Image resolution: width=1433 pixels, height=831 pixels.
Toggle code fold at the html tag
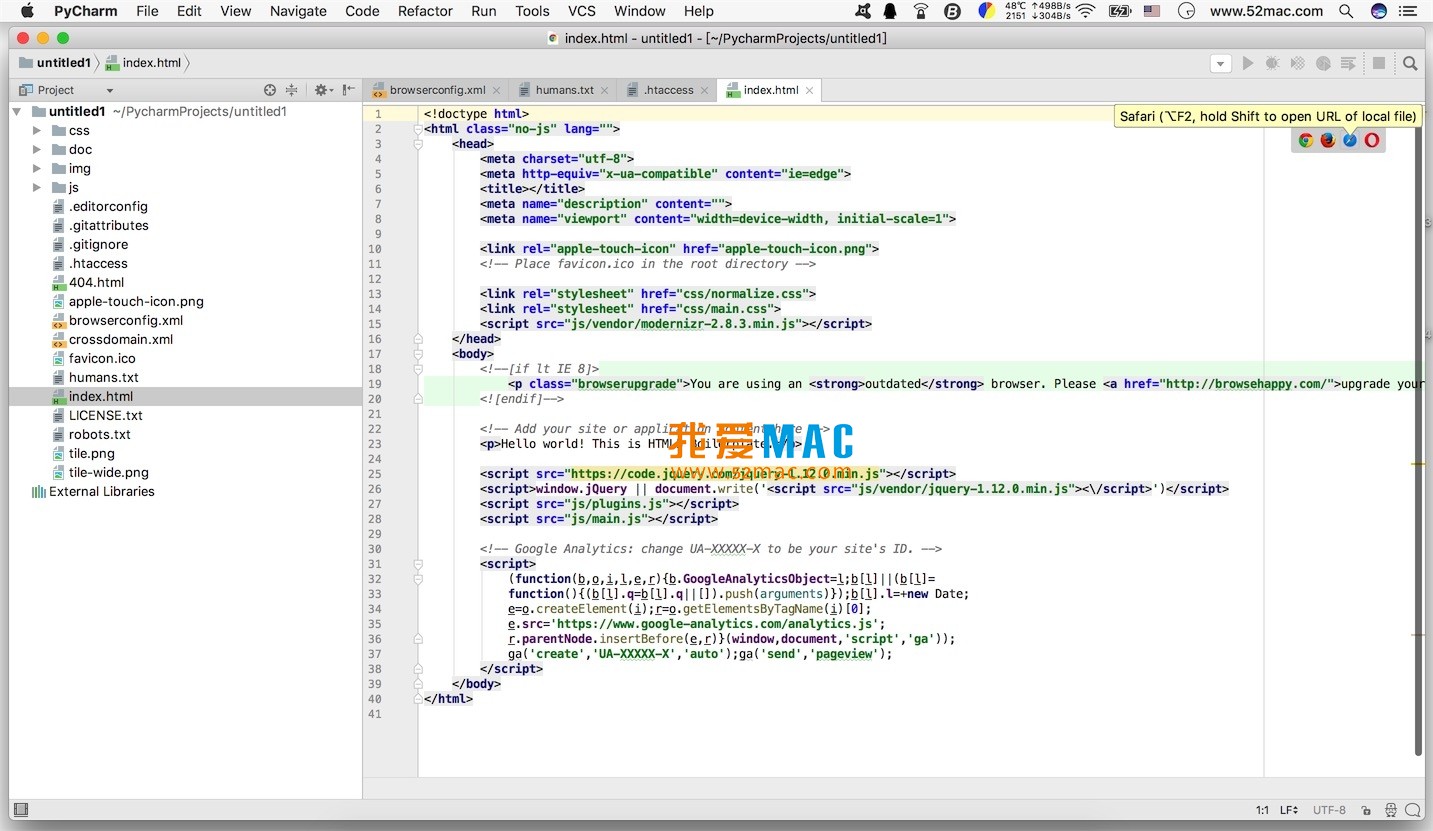point(418,129)
